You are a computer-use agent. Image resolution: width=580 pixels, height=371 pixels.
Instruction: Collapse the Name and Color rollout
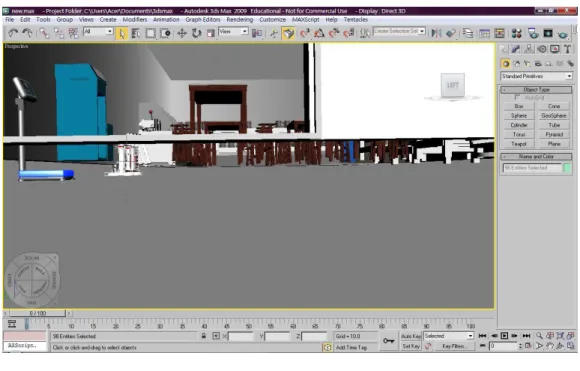tap(536, 156)
